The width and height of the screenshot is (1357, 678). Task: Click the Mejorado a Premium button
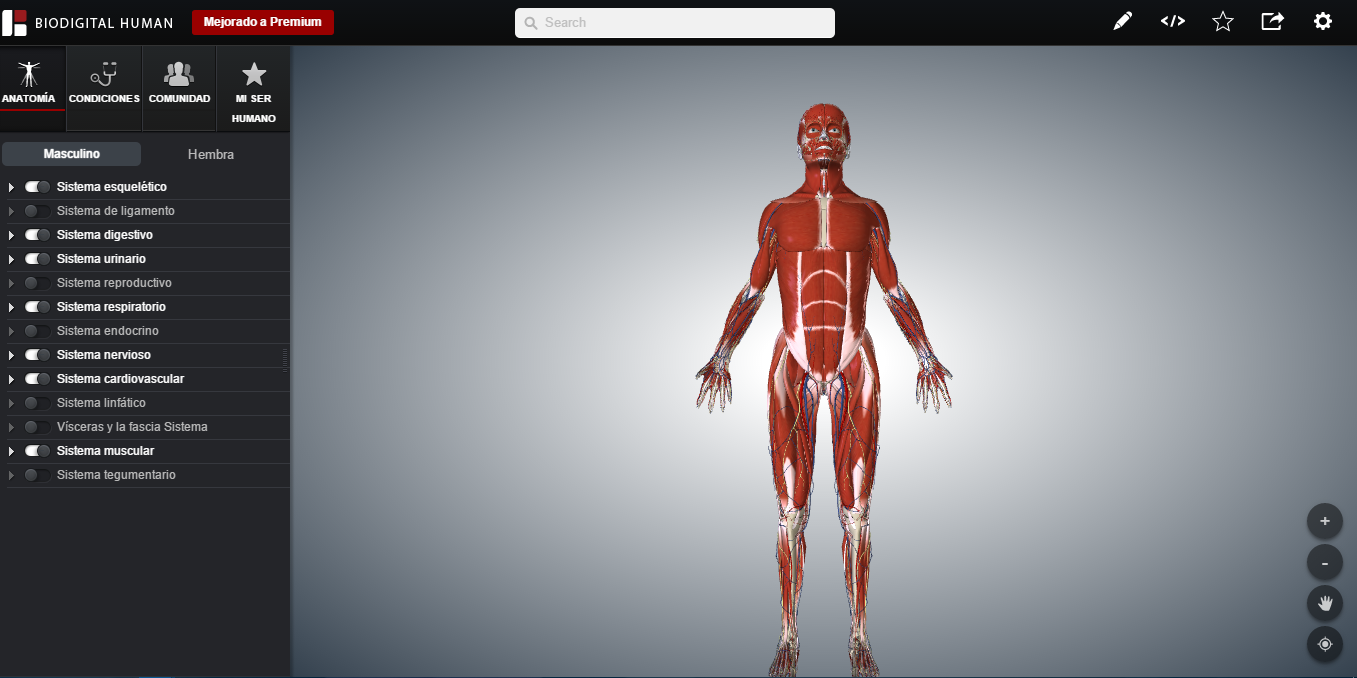tap(263, 22)
